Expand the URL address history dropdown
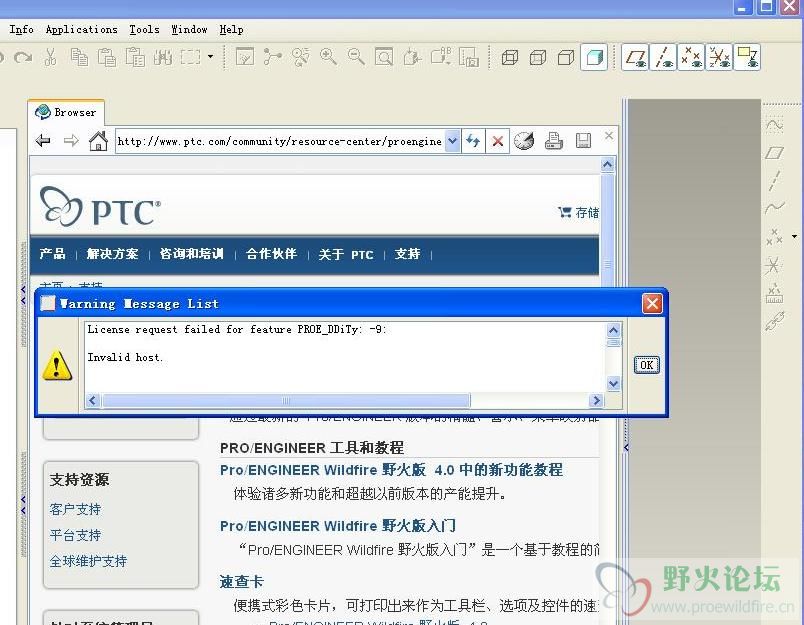Screen dimensions: 804x625 tap(452, 141)
